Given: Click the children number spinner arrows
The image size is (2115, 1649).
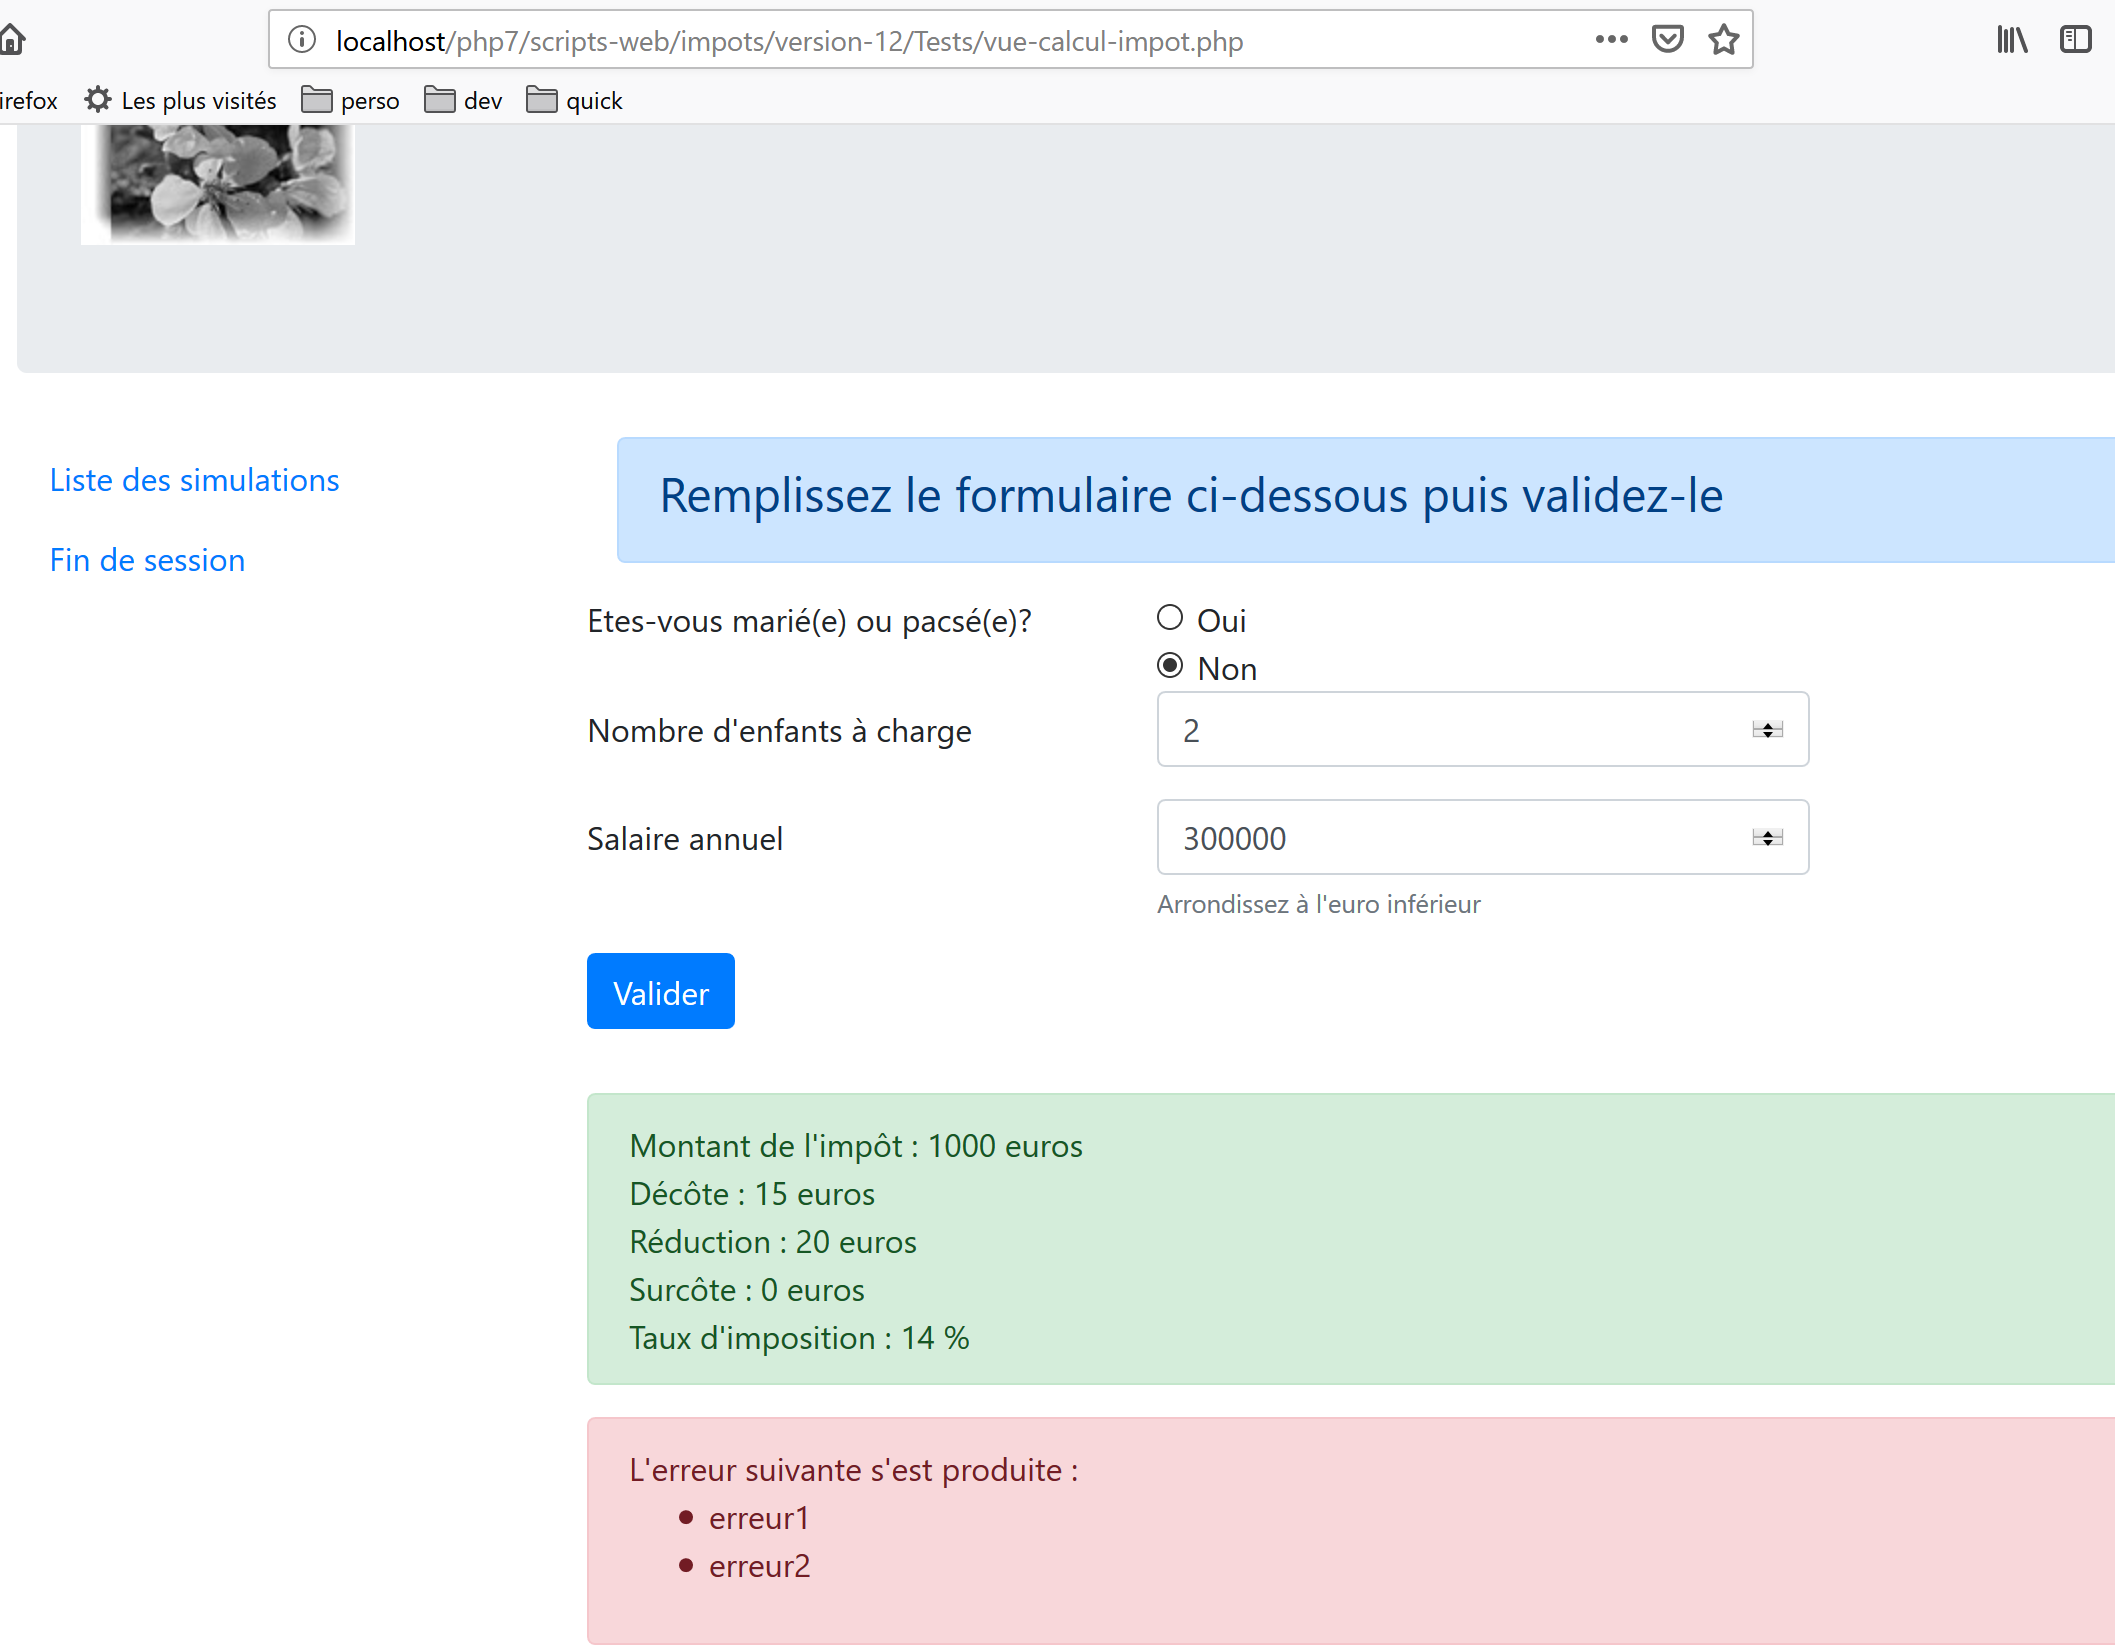Looking at the screenshot, I should [1767, 730].
